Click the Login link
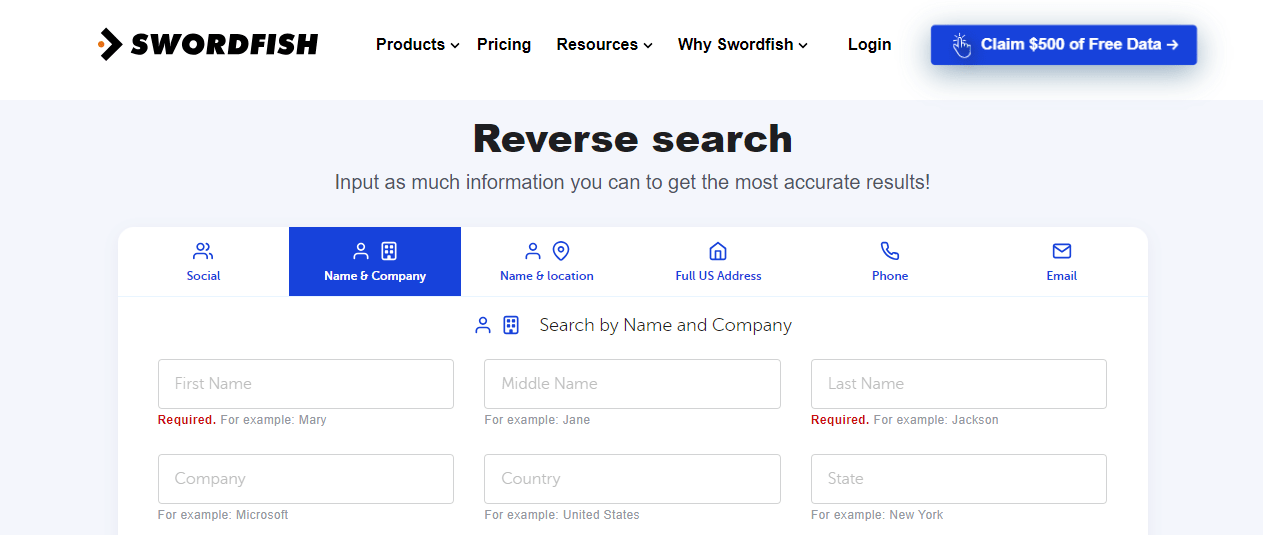This screenshot has width=1263, height=535. coord(869,45)
